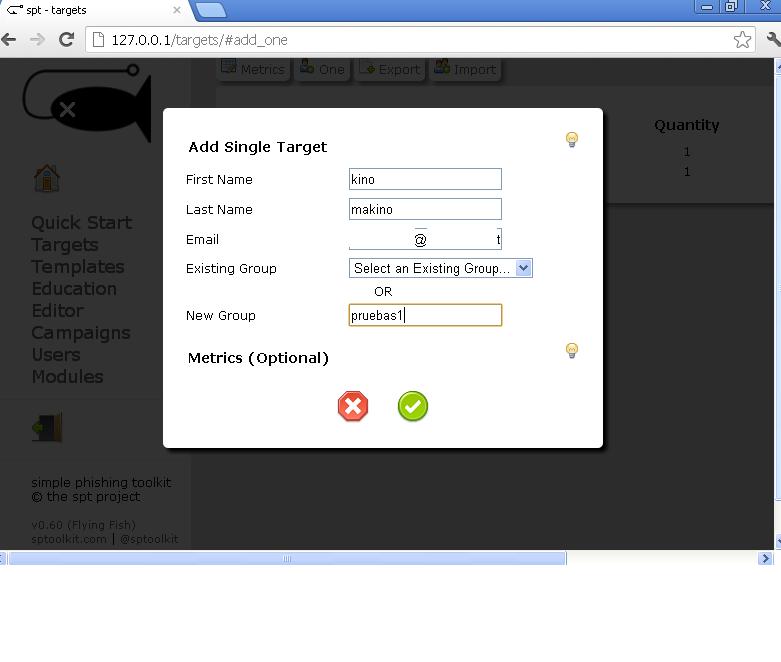Open the Campaigns menu in the sidebar
Image resolution: width=781 pixels, height=662 pixels.
[80, 333]
